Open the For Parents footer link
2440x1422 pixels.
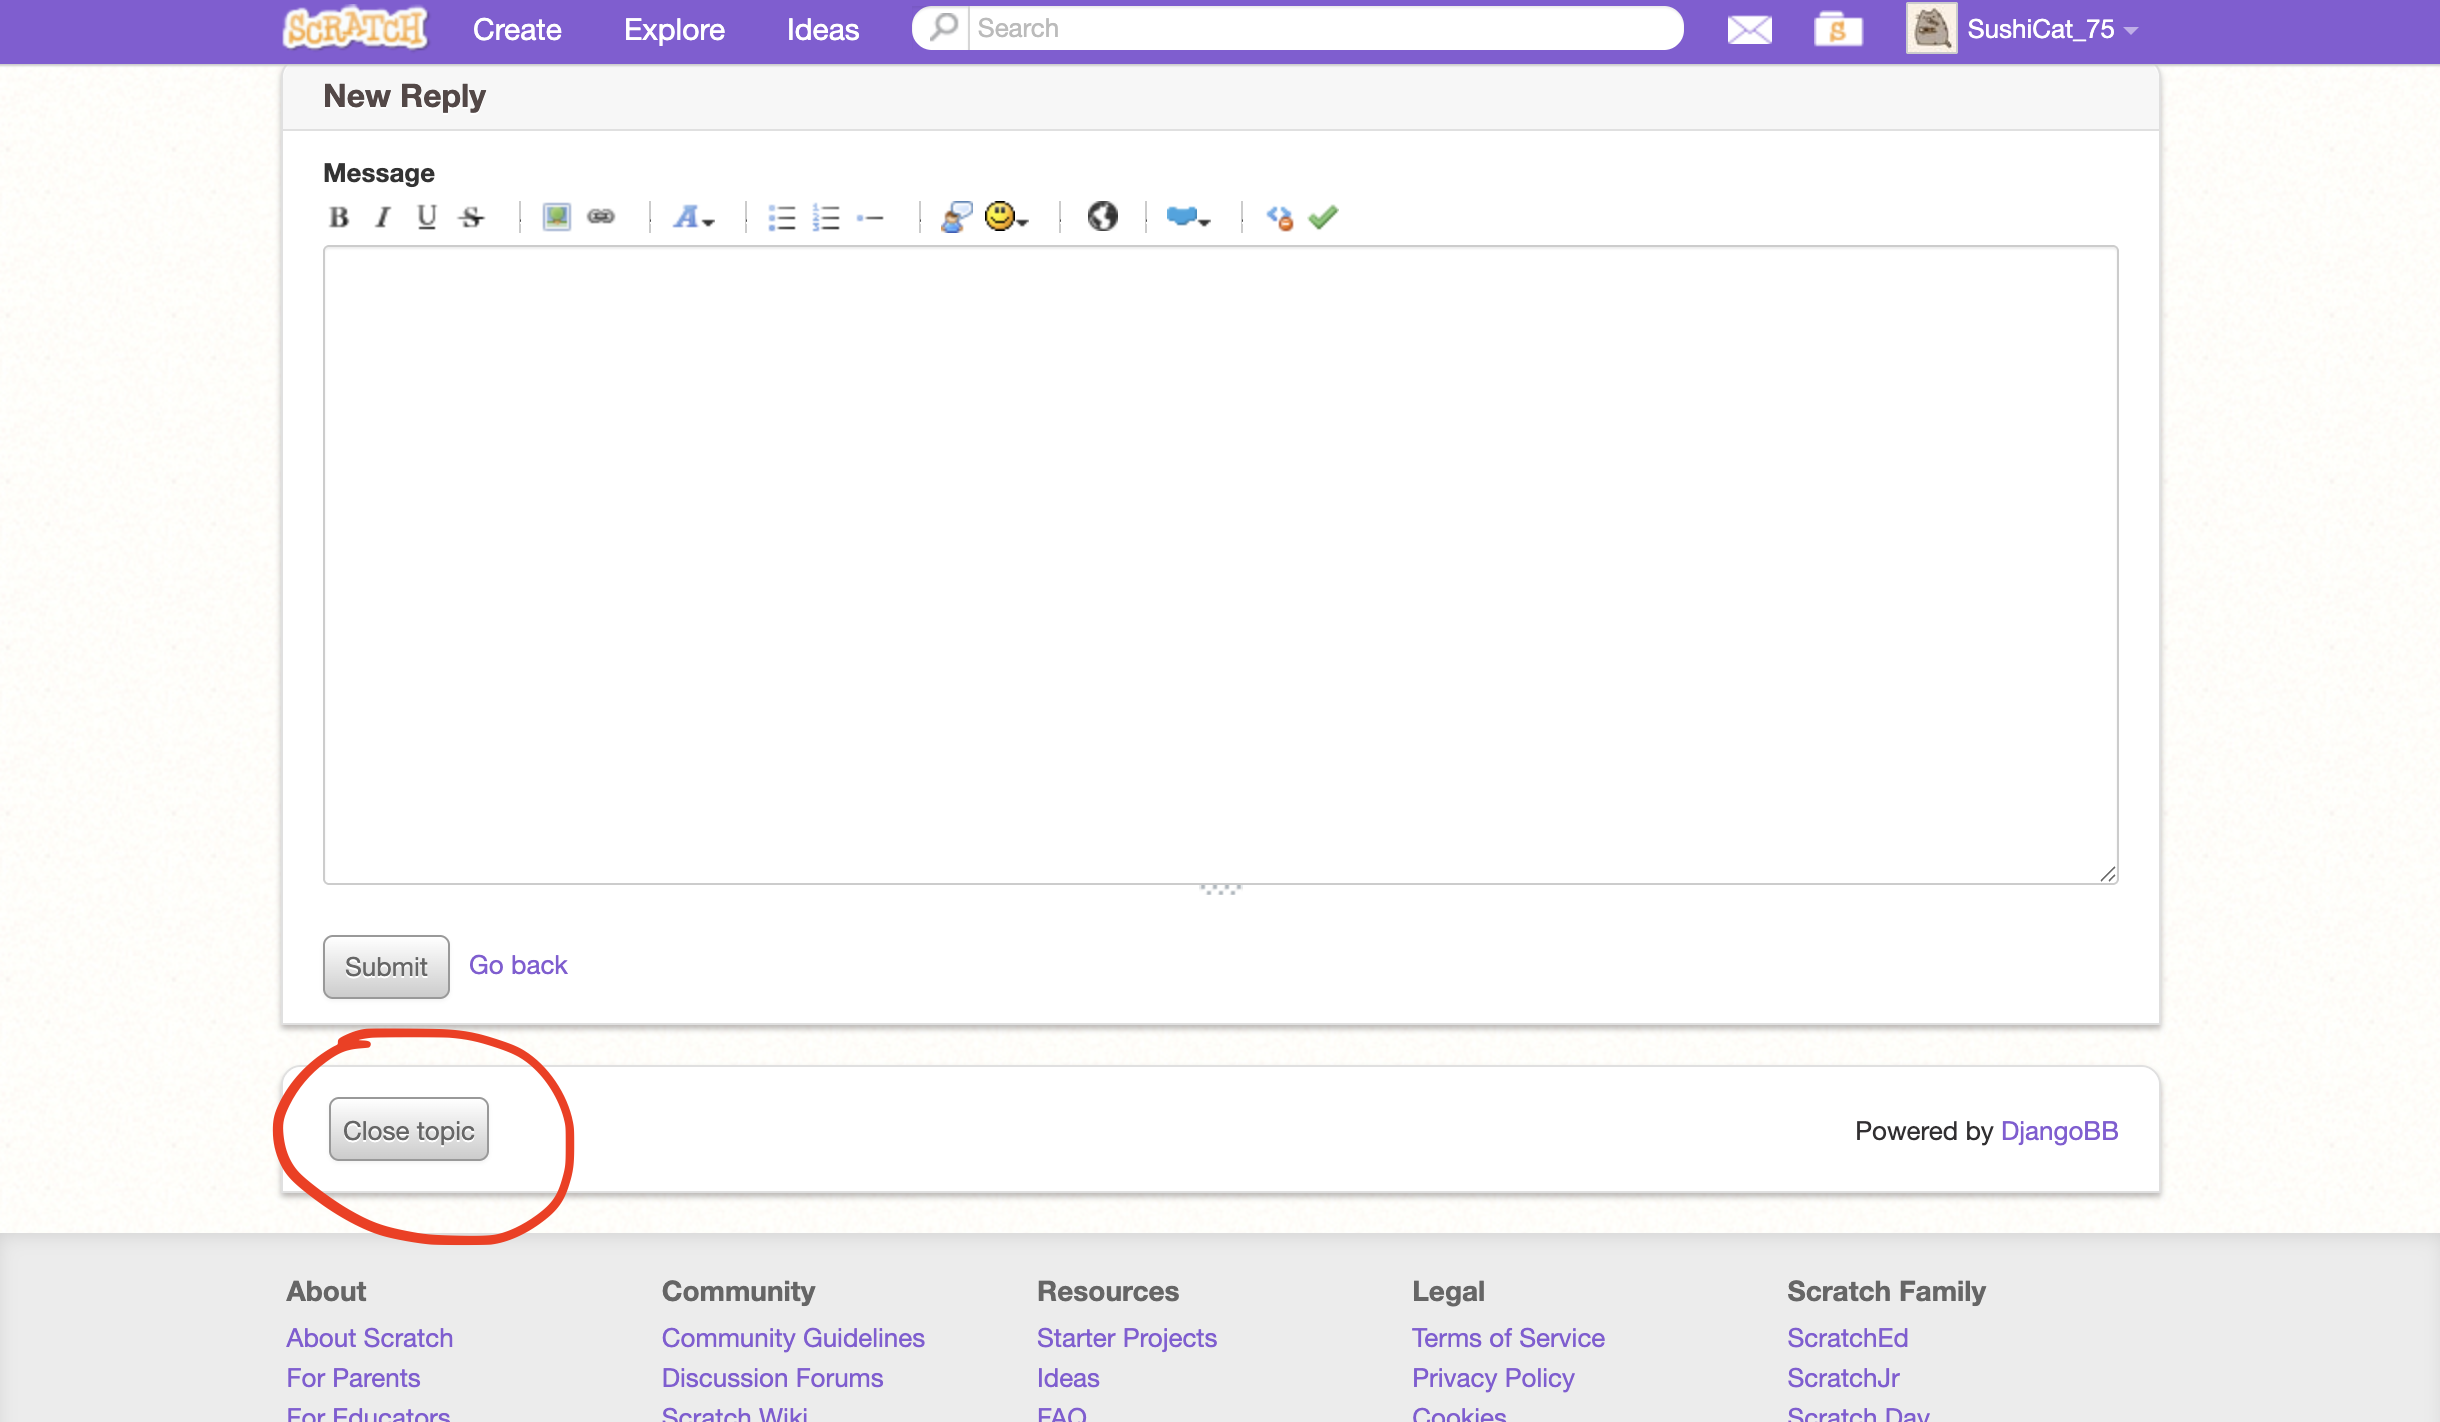point(353,1378)
